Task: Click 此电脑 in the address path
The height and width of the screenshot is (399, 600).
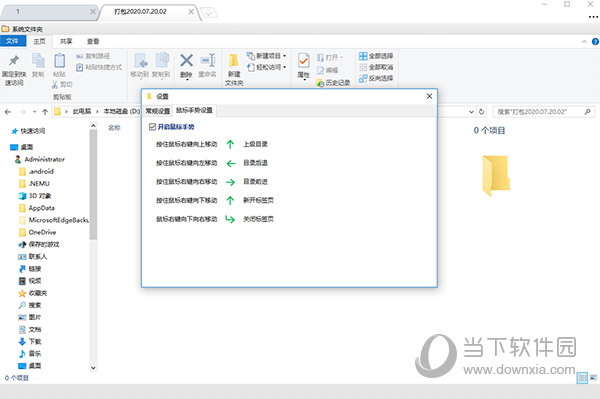Action: [82, 111]
